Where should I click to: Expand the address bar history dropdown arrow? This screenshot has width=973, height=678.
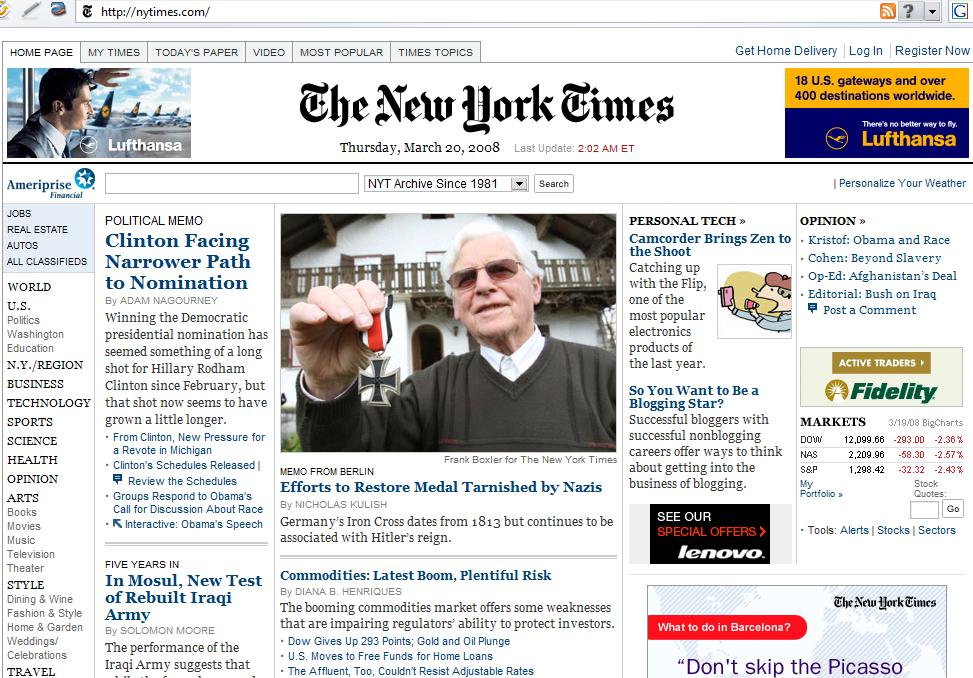[932, 11]
